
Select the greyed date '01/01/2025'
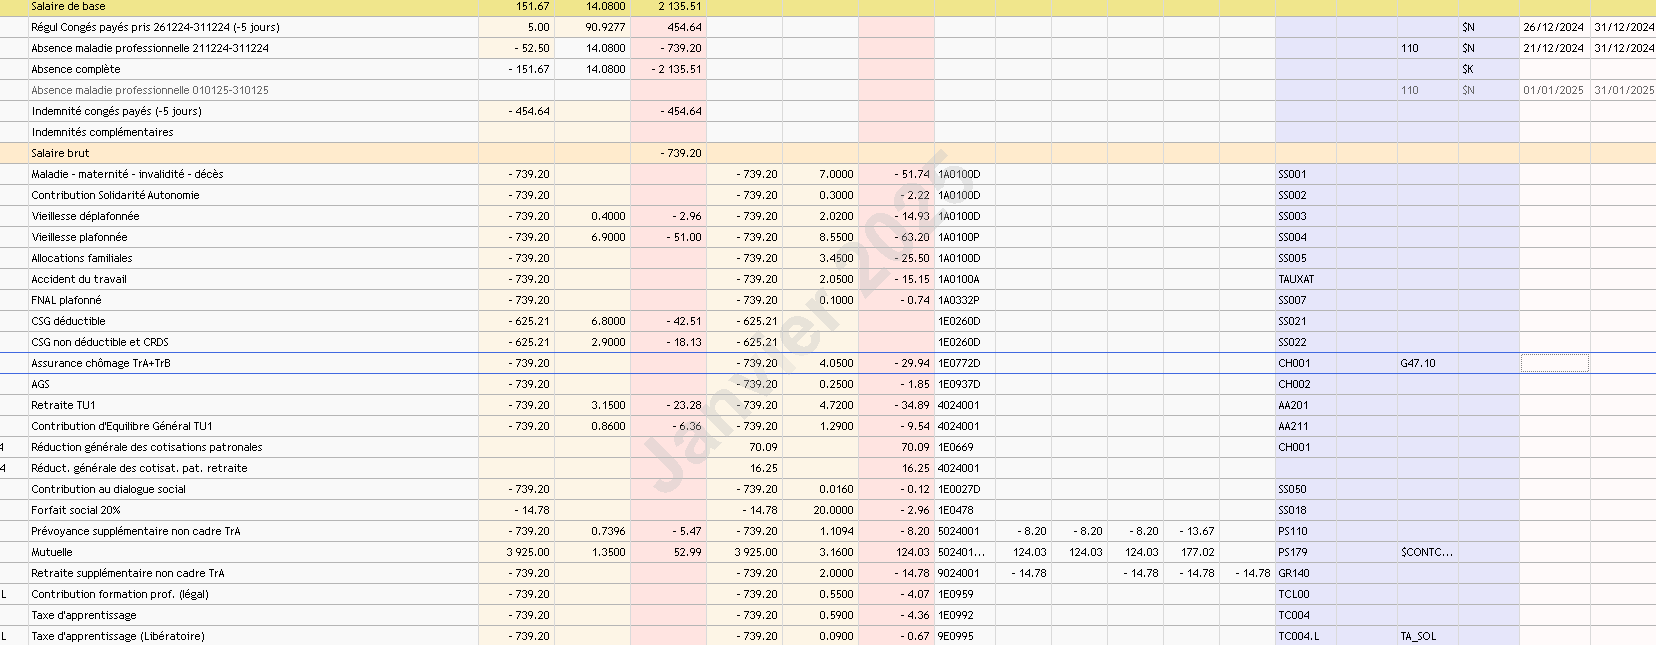click(1554, 90)
